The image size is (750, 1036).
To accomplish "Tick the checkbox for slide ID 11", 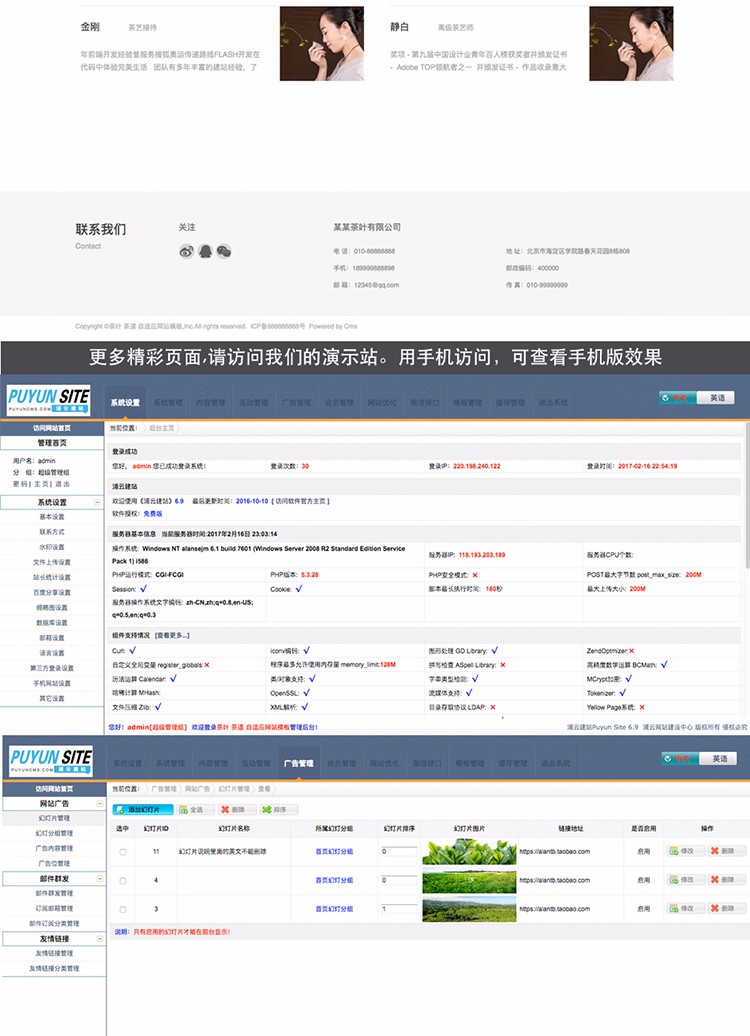I will click(x=123, y=852).
